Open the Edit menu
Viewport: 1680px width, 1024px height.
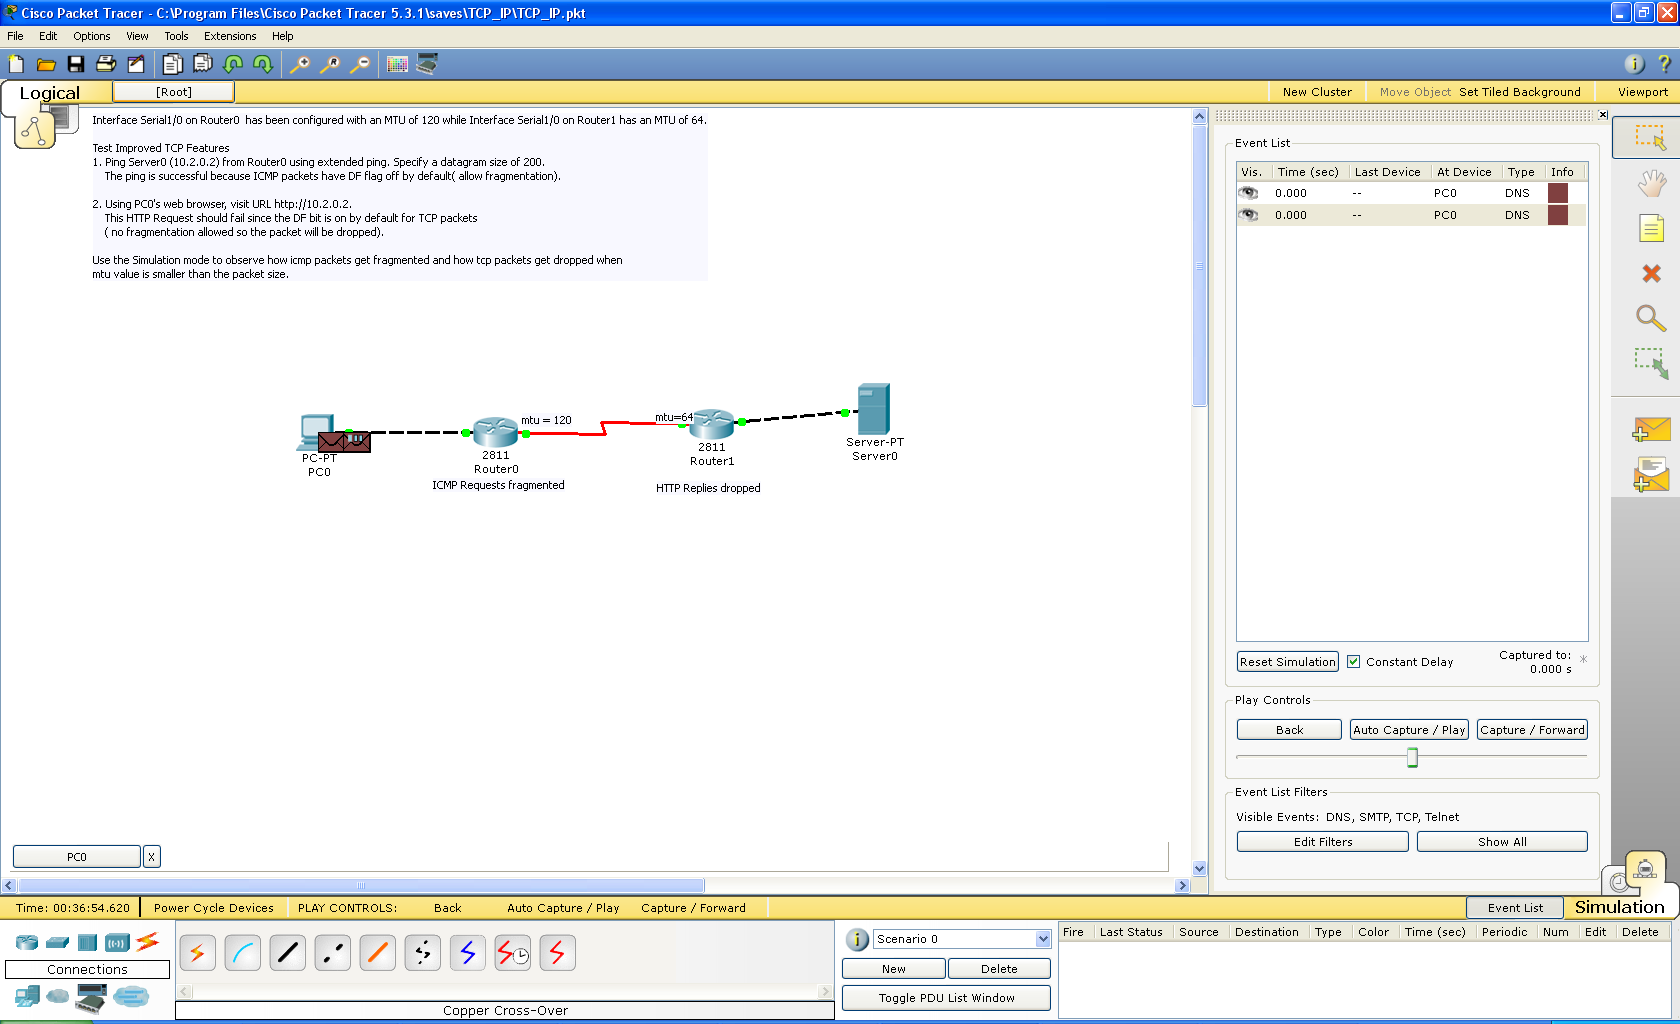pyautogui.click(x=48, y=36)
